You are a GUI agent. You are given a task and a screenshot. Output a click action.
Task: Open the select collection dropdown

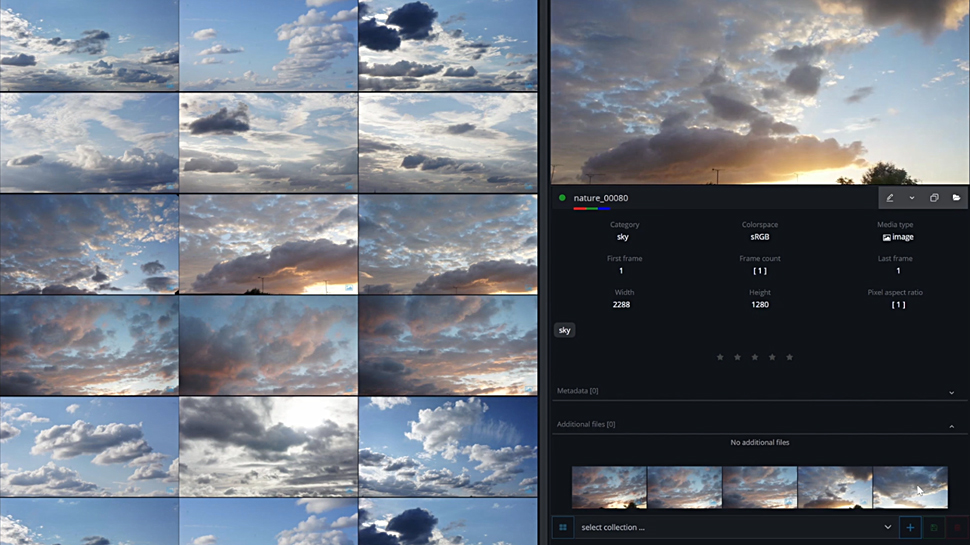pos(736,528)
